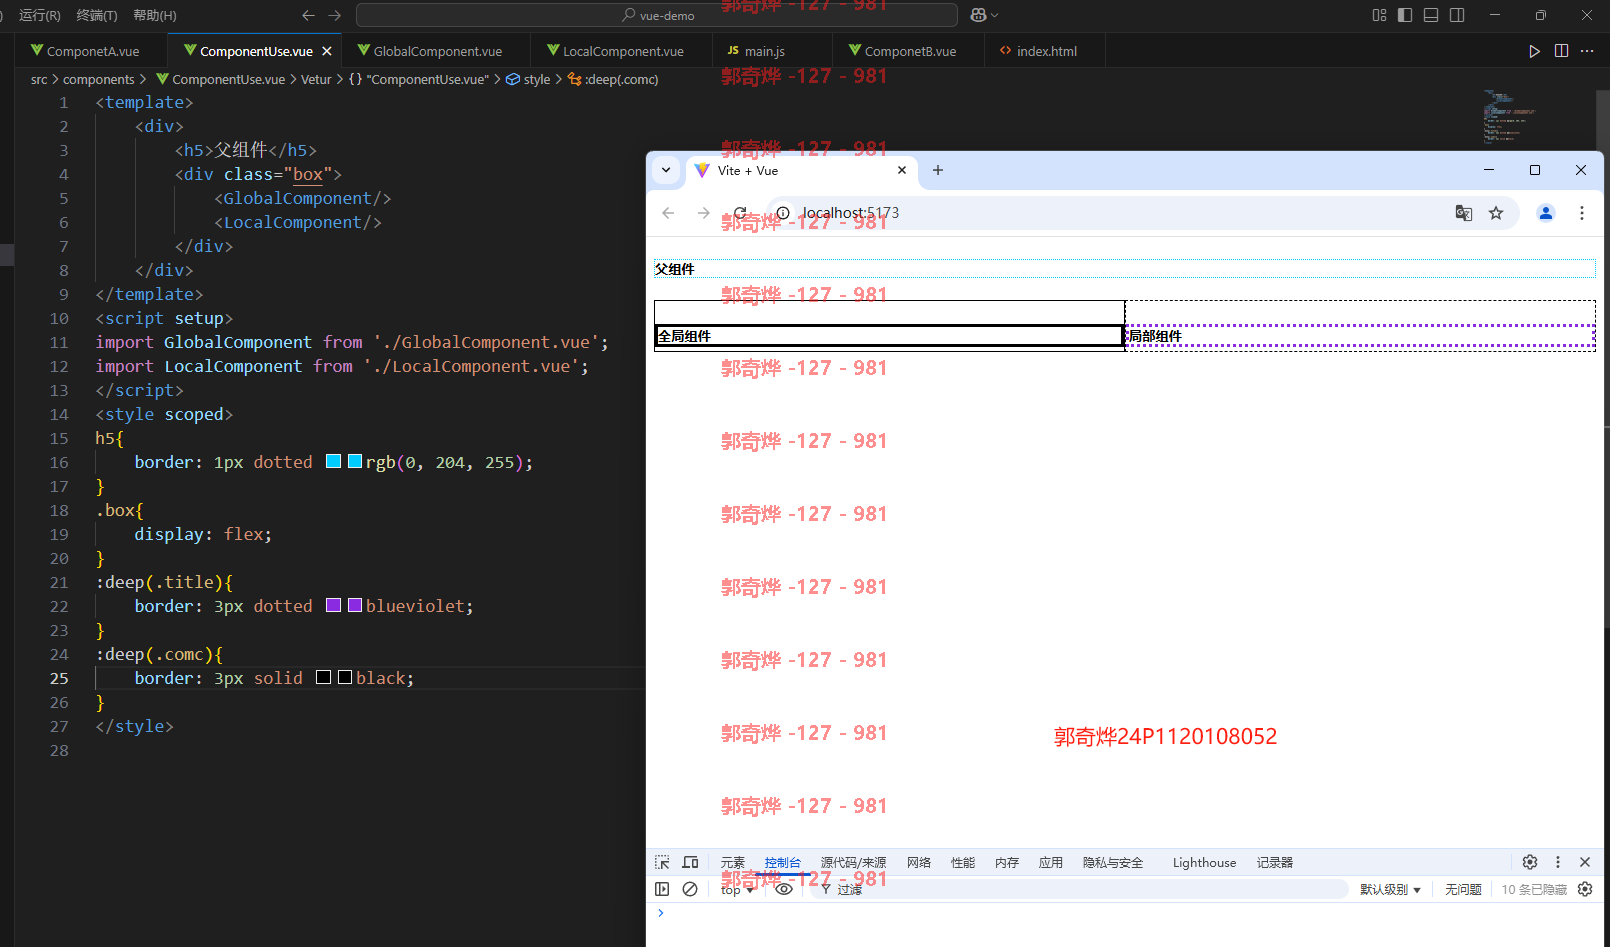Click the browser back arrow
This screenshot has width=1610, height=947.
click(668, 213)
